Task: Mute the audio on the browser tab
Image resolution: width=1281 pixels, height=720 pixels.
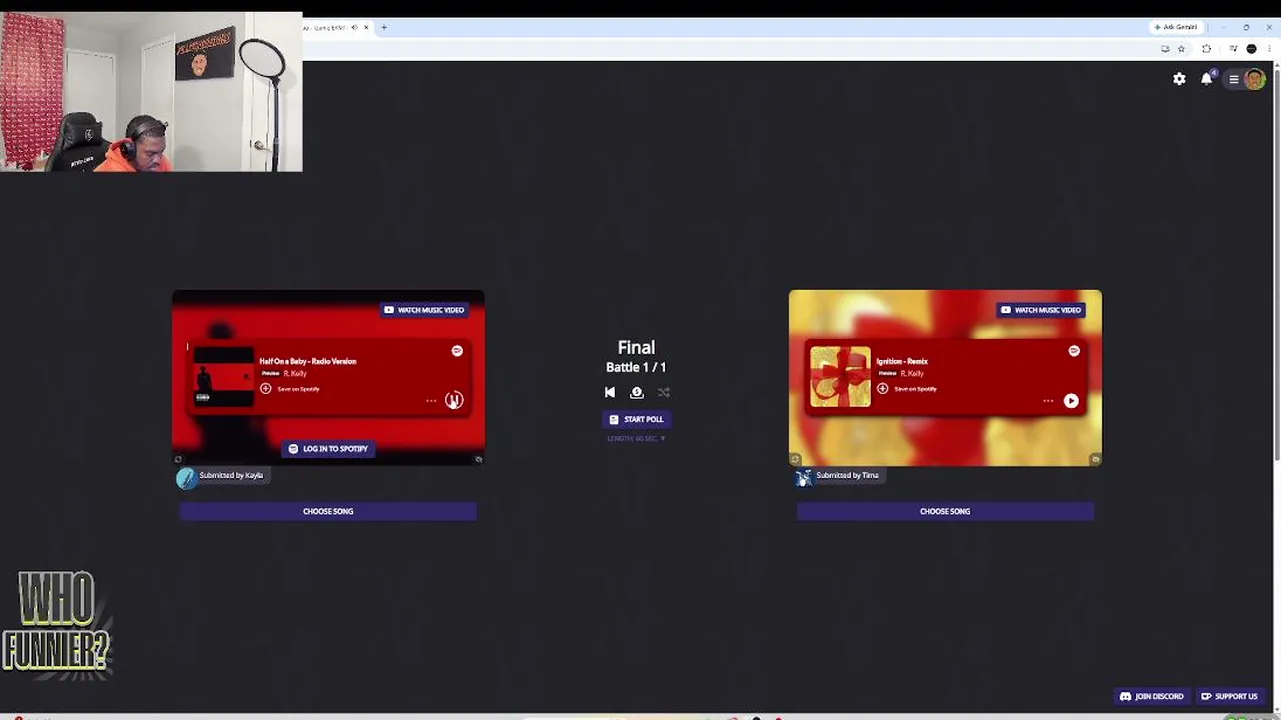Action: [x=354, y=27]
